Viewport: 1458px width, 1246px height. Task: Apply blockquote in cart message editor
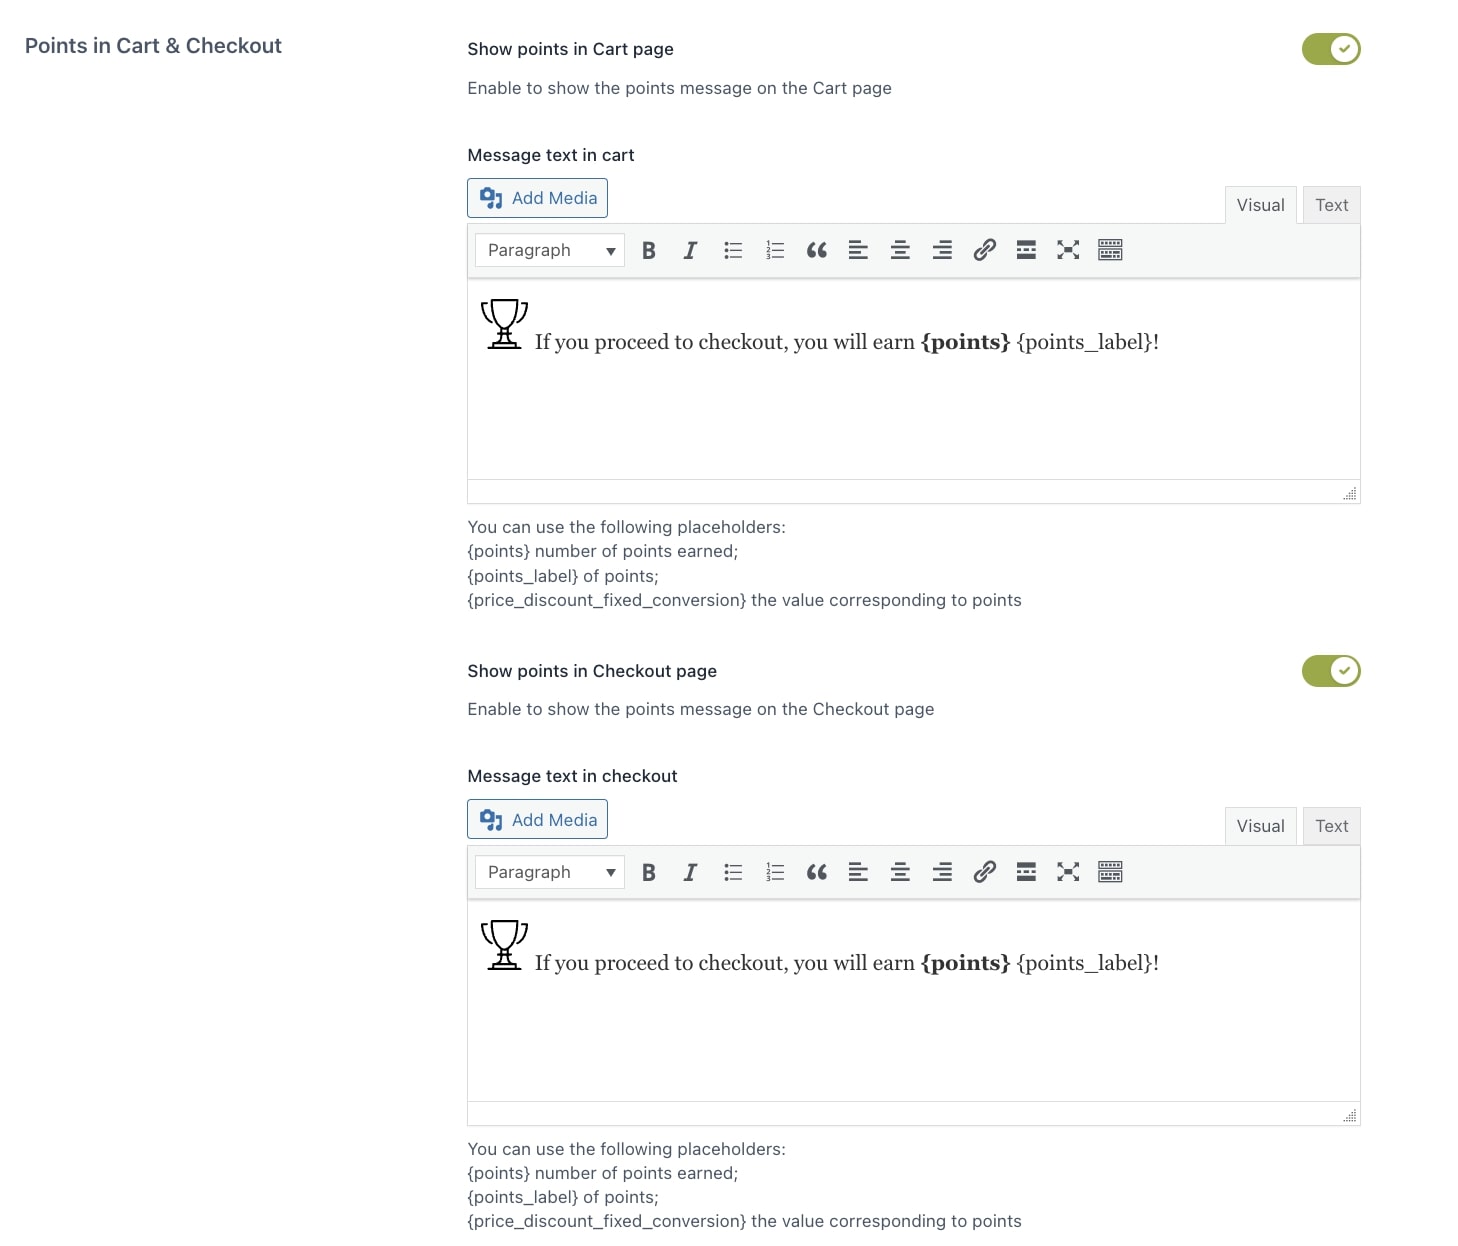pos(817,250)
